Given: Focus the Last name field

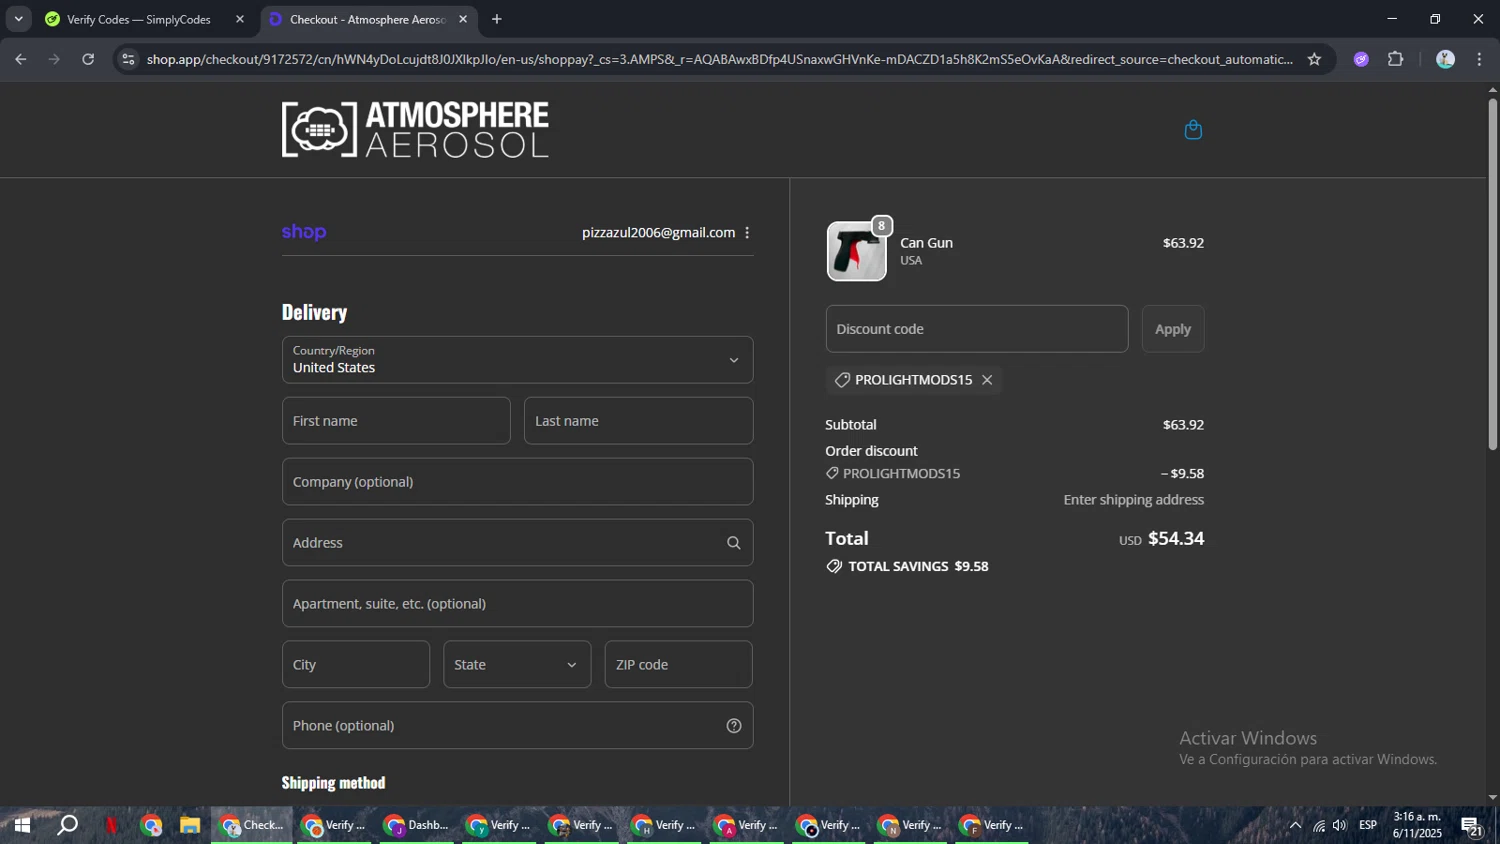Looking at the screenshot, I should [638, 421].
